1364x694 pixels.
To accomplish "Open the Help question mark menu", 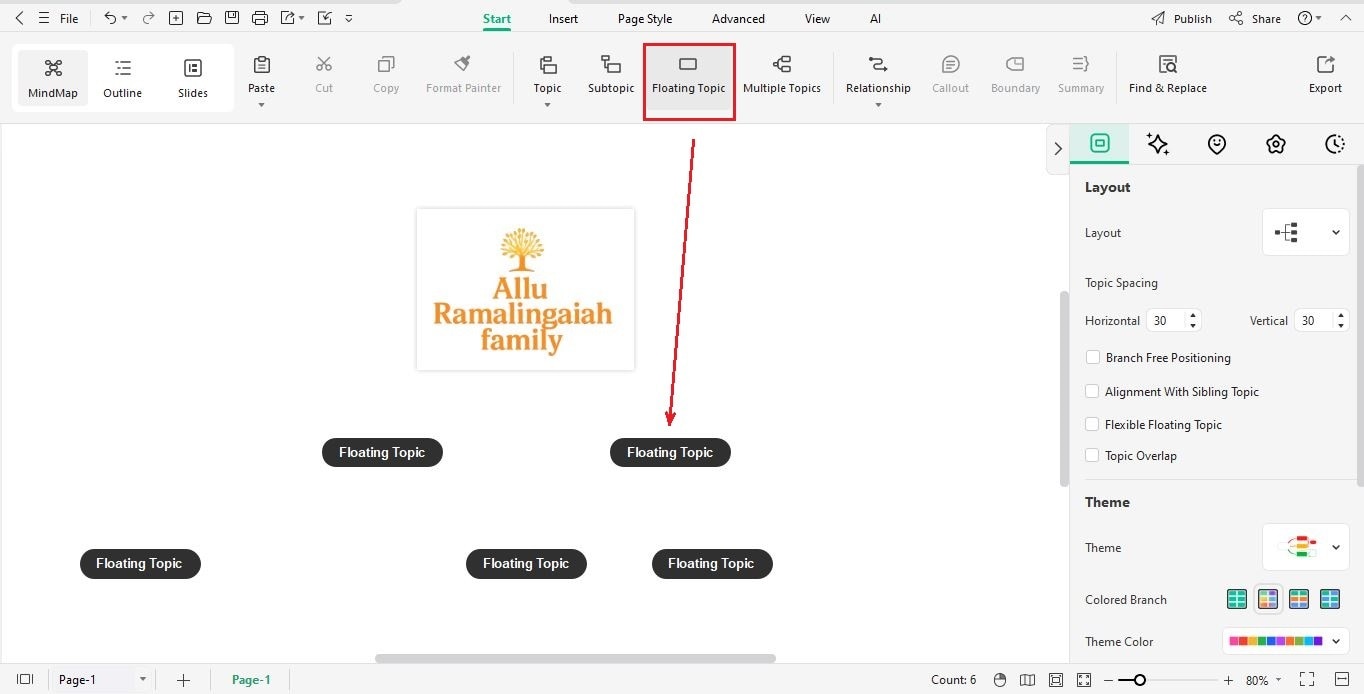I will coord(1309,18).
